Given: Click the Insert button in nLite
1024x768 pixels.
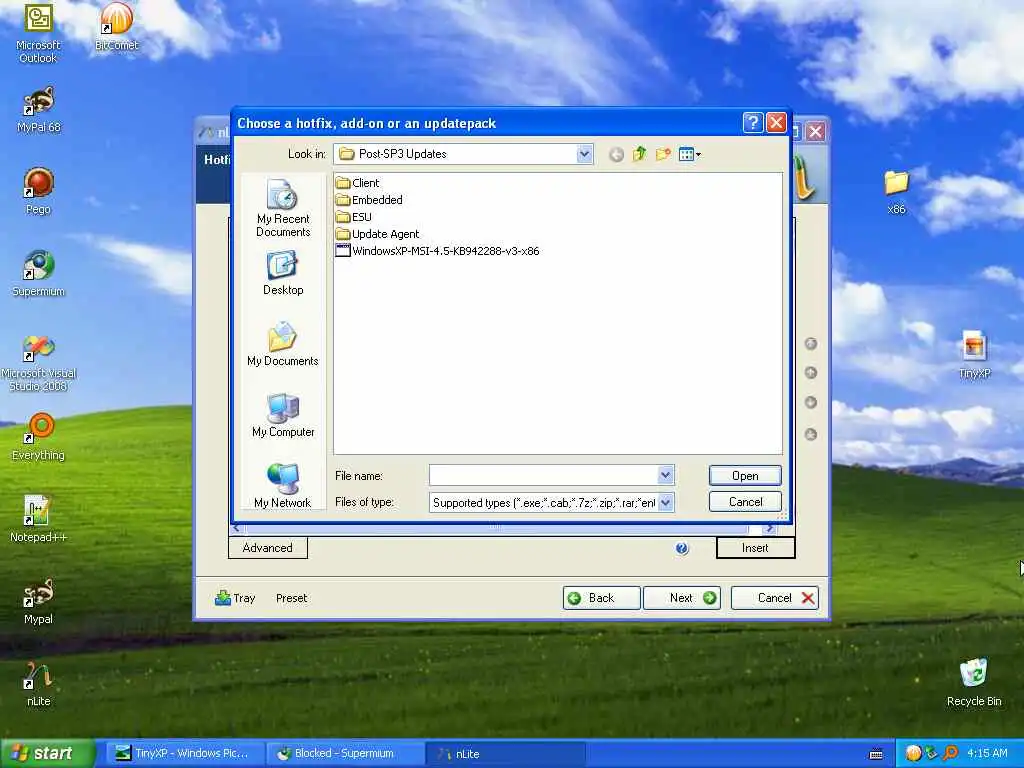Looking at the screenshot, I should point(755,547).
